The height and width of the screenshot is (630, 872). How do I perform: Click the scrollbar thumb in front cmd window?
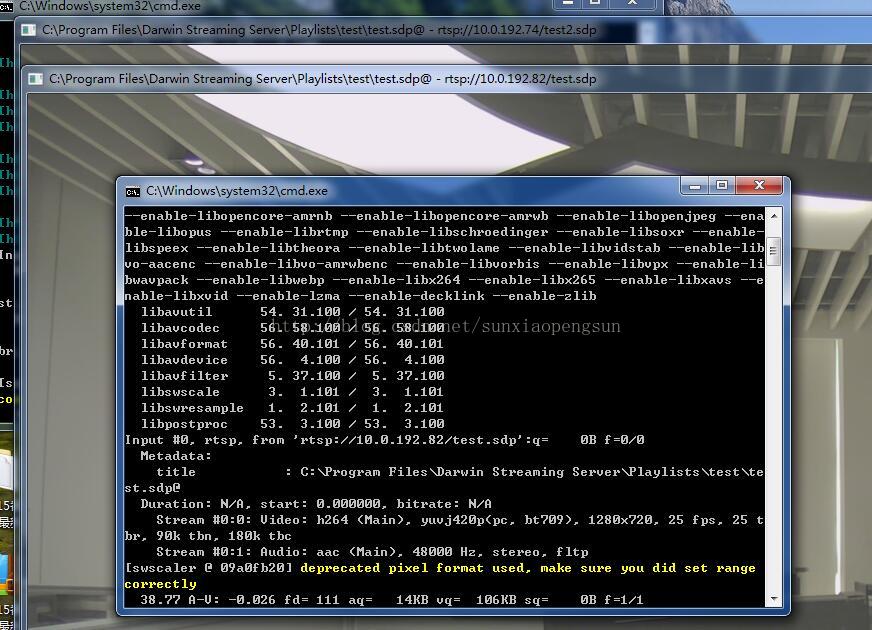click(x=773, y=251)
